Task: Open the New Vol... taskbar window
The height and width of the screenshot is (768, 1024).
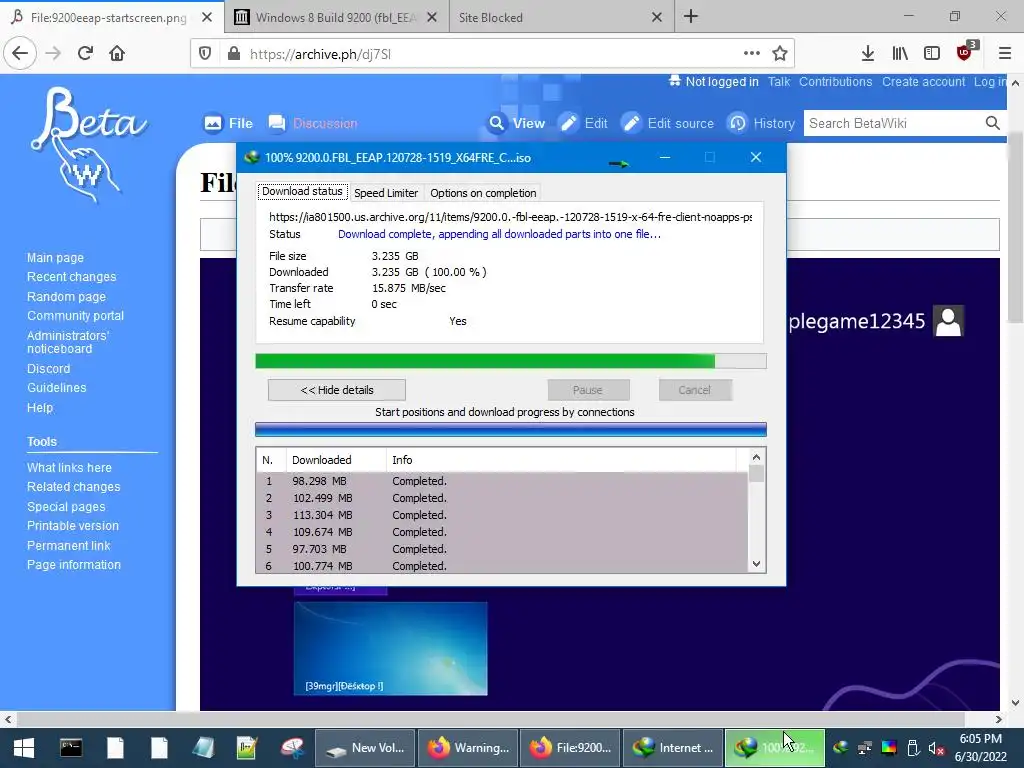Action: tap(365, 748)
